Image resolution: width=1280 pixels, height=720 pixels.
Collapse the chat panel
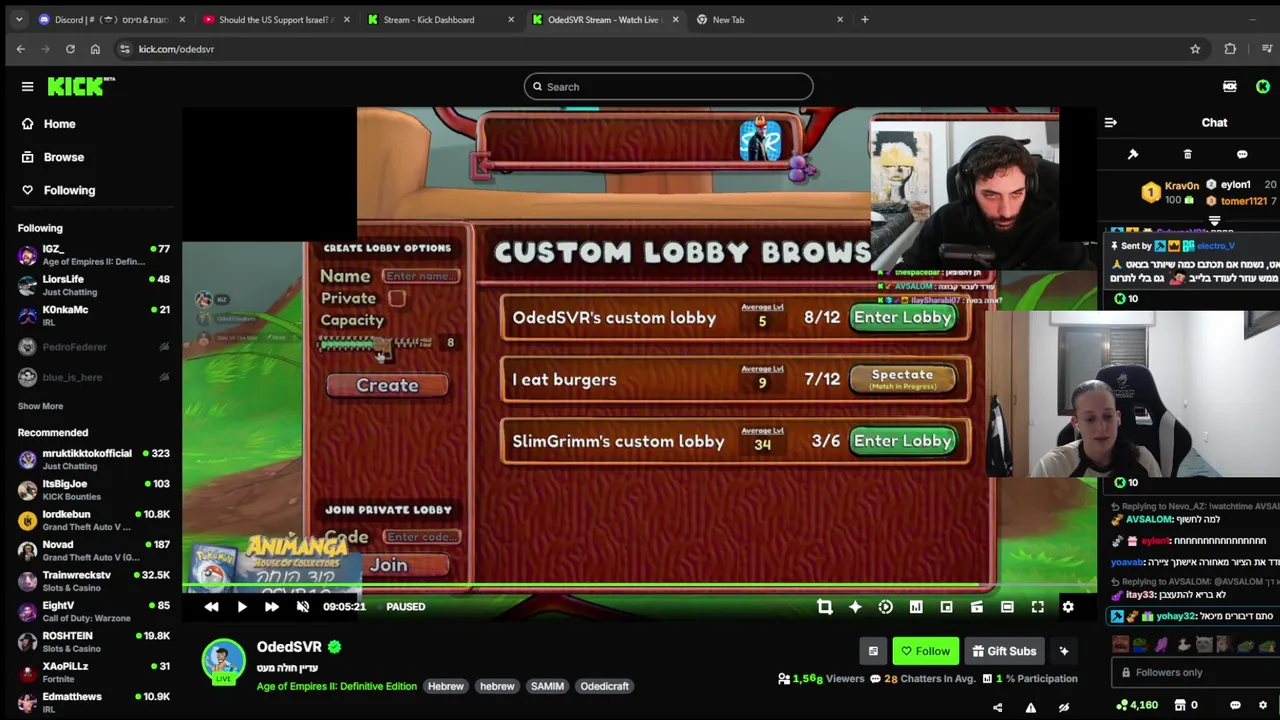click(x=1110, y=123)
